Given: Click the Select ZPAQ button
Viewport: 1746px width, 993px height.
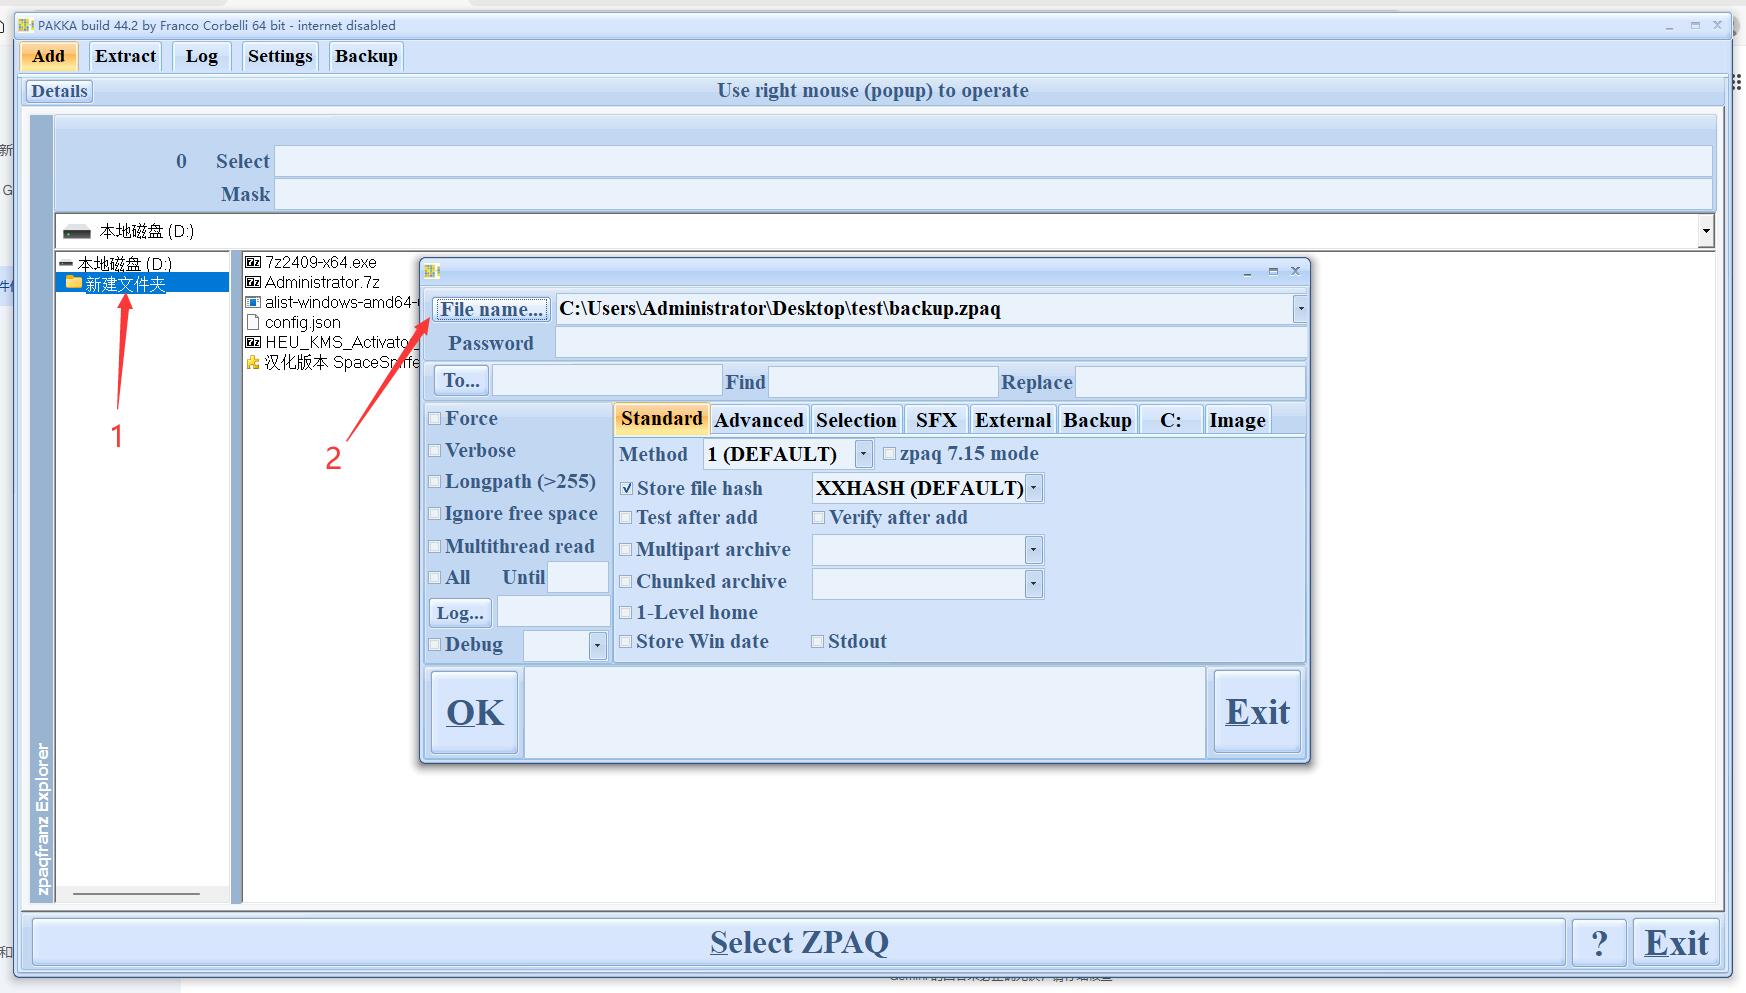Looking at the screenshot, I should (799, 942).
